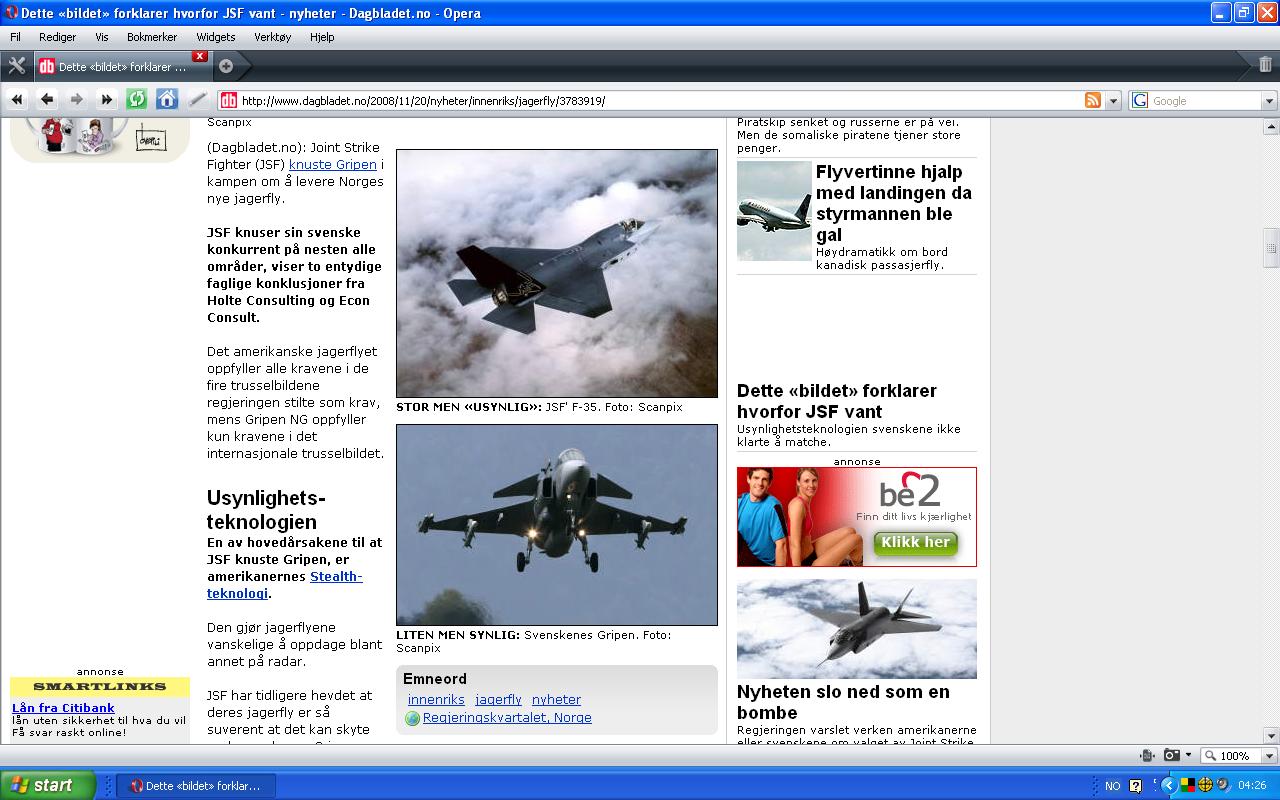Screen dimensions: 1280x800
Task: Click the 'Klikk her' button in be2 ad
Action: pos(916,543)
